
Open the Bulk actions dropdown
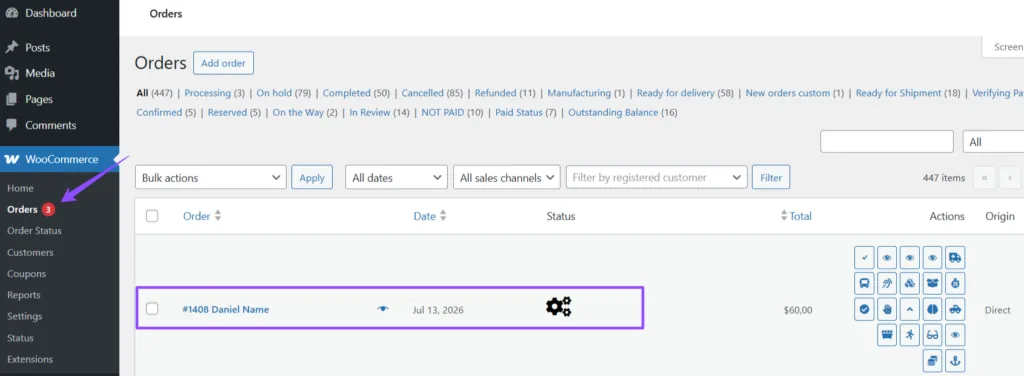pos(210,177)
